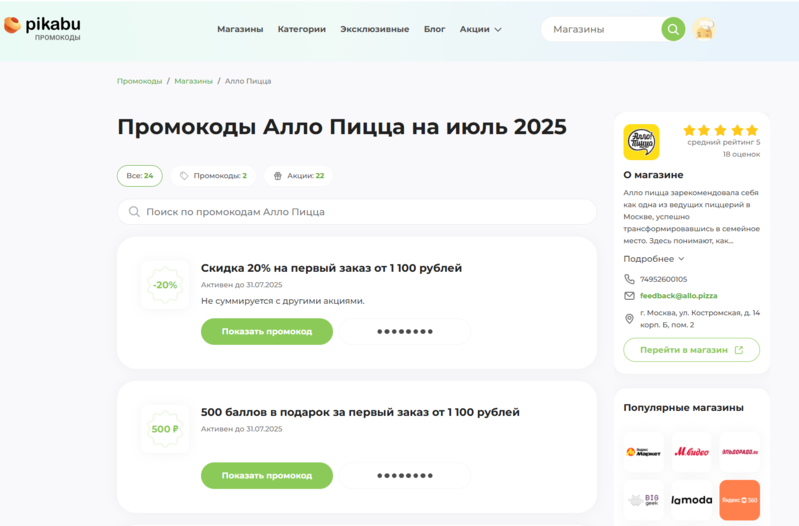The image size is (799, 526).
Task: Click the gift icon in Акции filter
Action: point(278,176)
